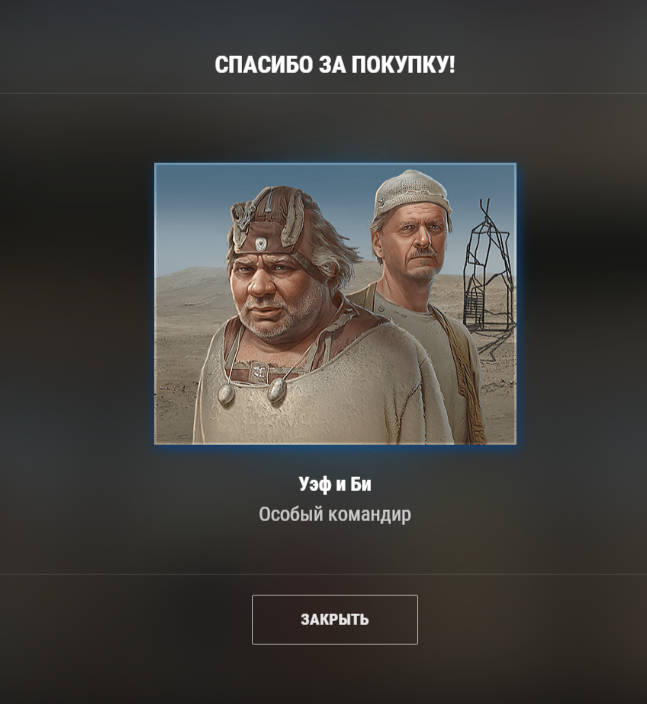The image size is (647, 704).
Task: Click the brown shoulder strap of the rear man
Action: pyautogui.click(x=460, y=359)
